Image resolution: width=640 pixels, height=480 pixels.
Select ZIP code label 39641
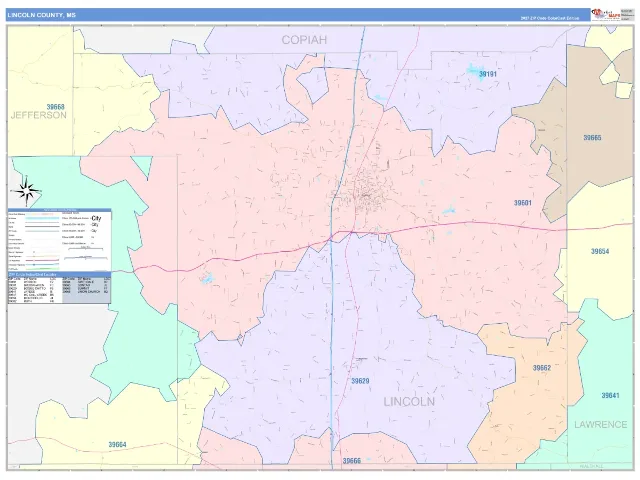(610, 395)
